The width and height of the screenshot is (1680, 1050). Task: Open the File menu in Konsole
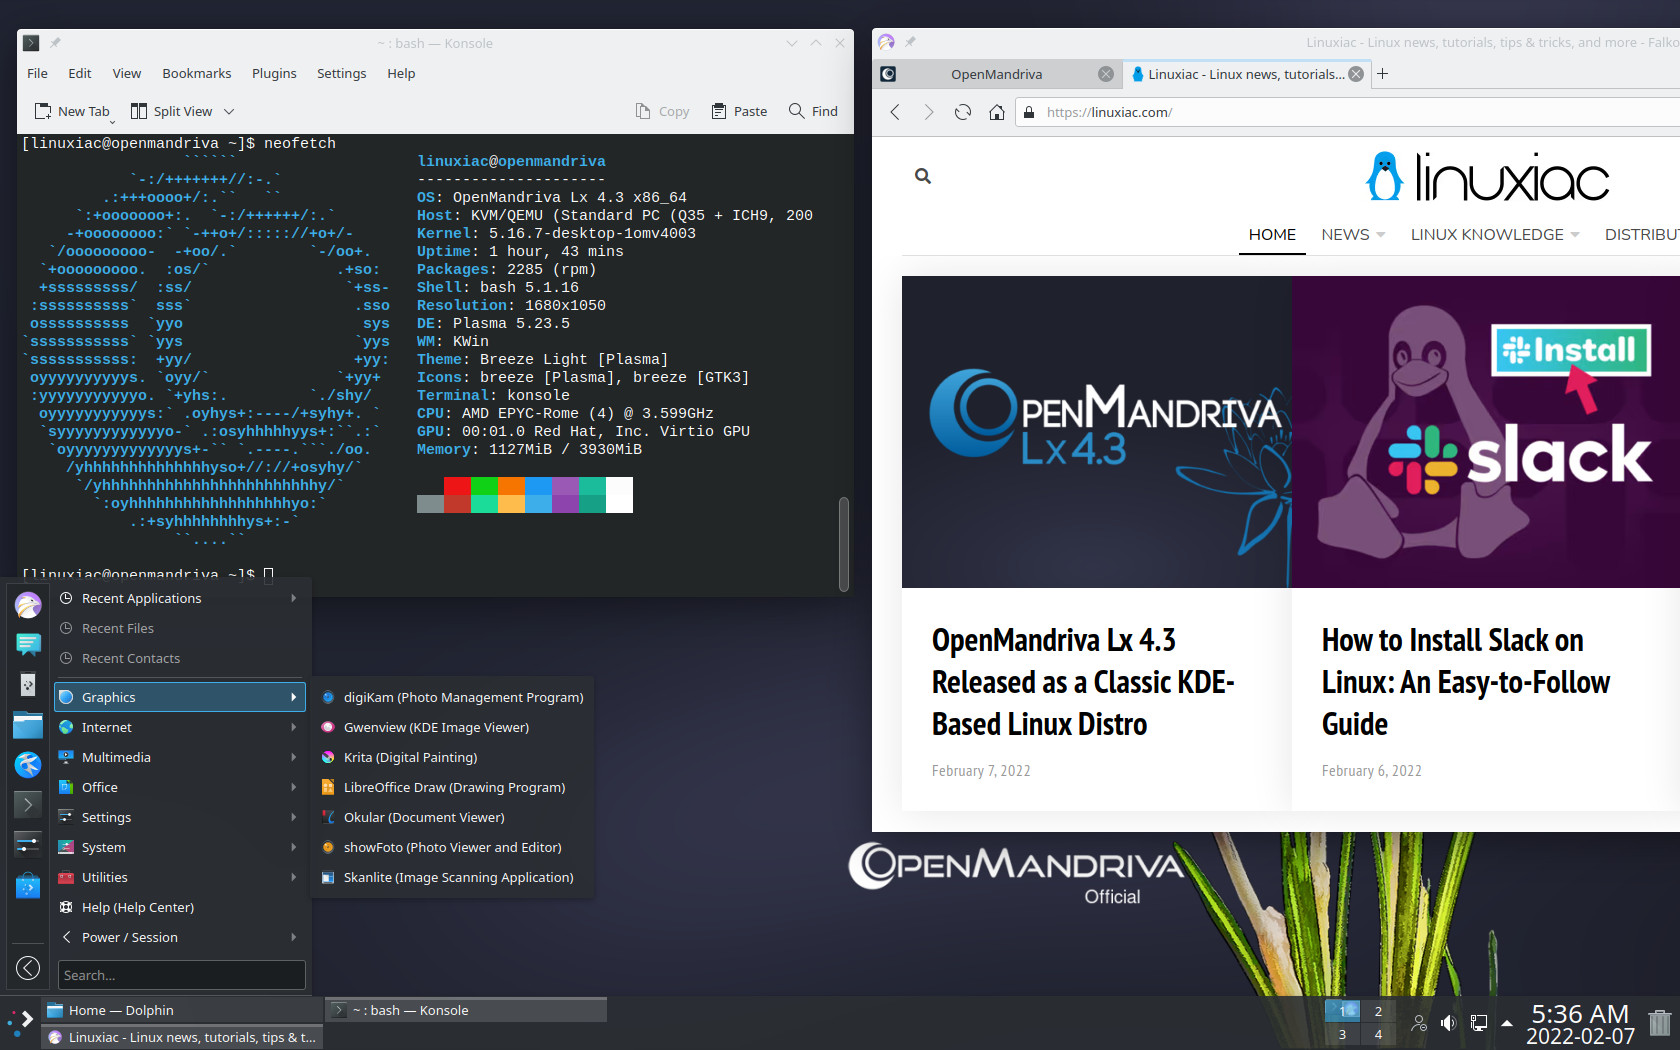(38, 73)
